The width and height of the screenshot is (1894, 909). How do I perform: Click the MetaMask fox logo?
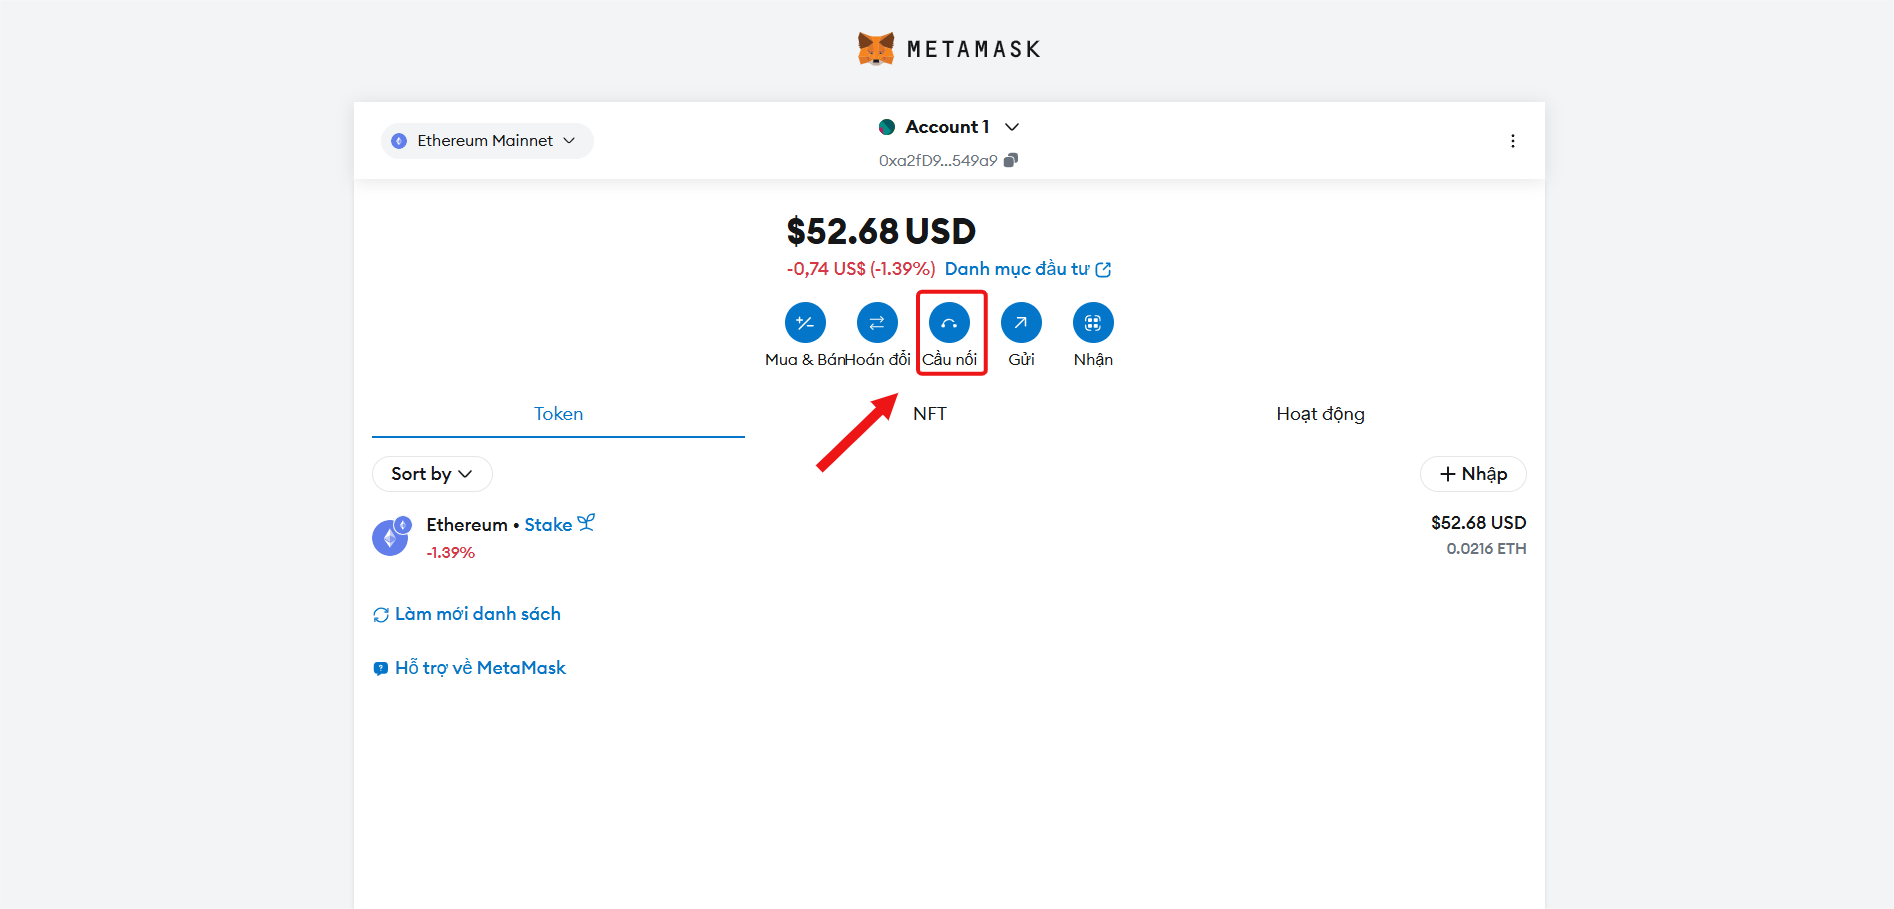coord(876,48)
